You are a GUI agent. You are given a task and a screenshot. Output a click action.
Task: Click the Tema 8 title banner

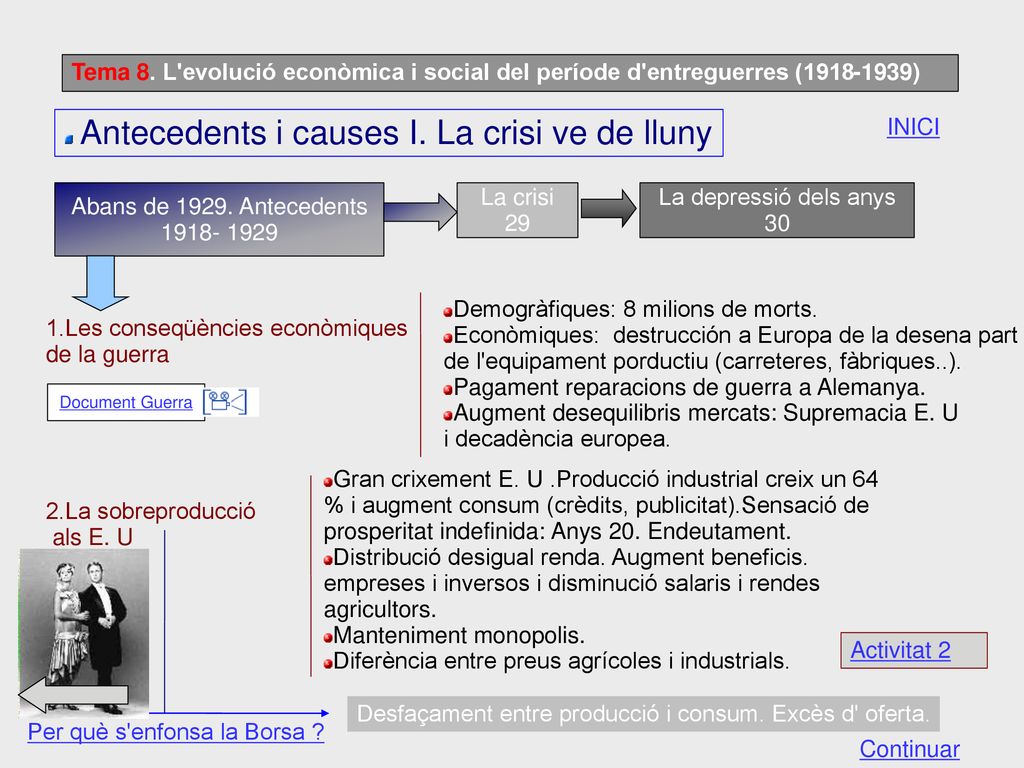pos(510,72)
